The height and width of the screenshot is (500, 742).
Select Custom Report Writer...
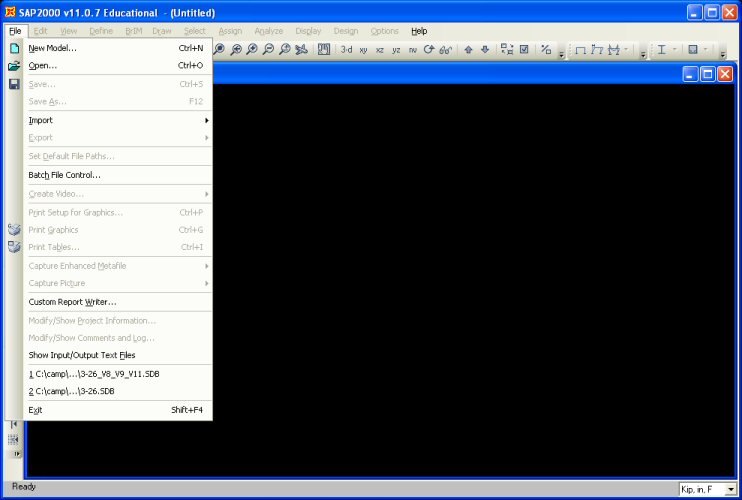[117, 302]
